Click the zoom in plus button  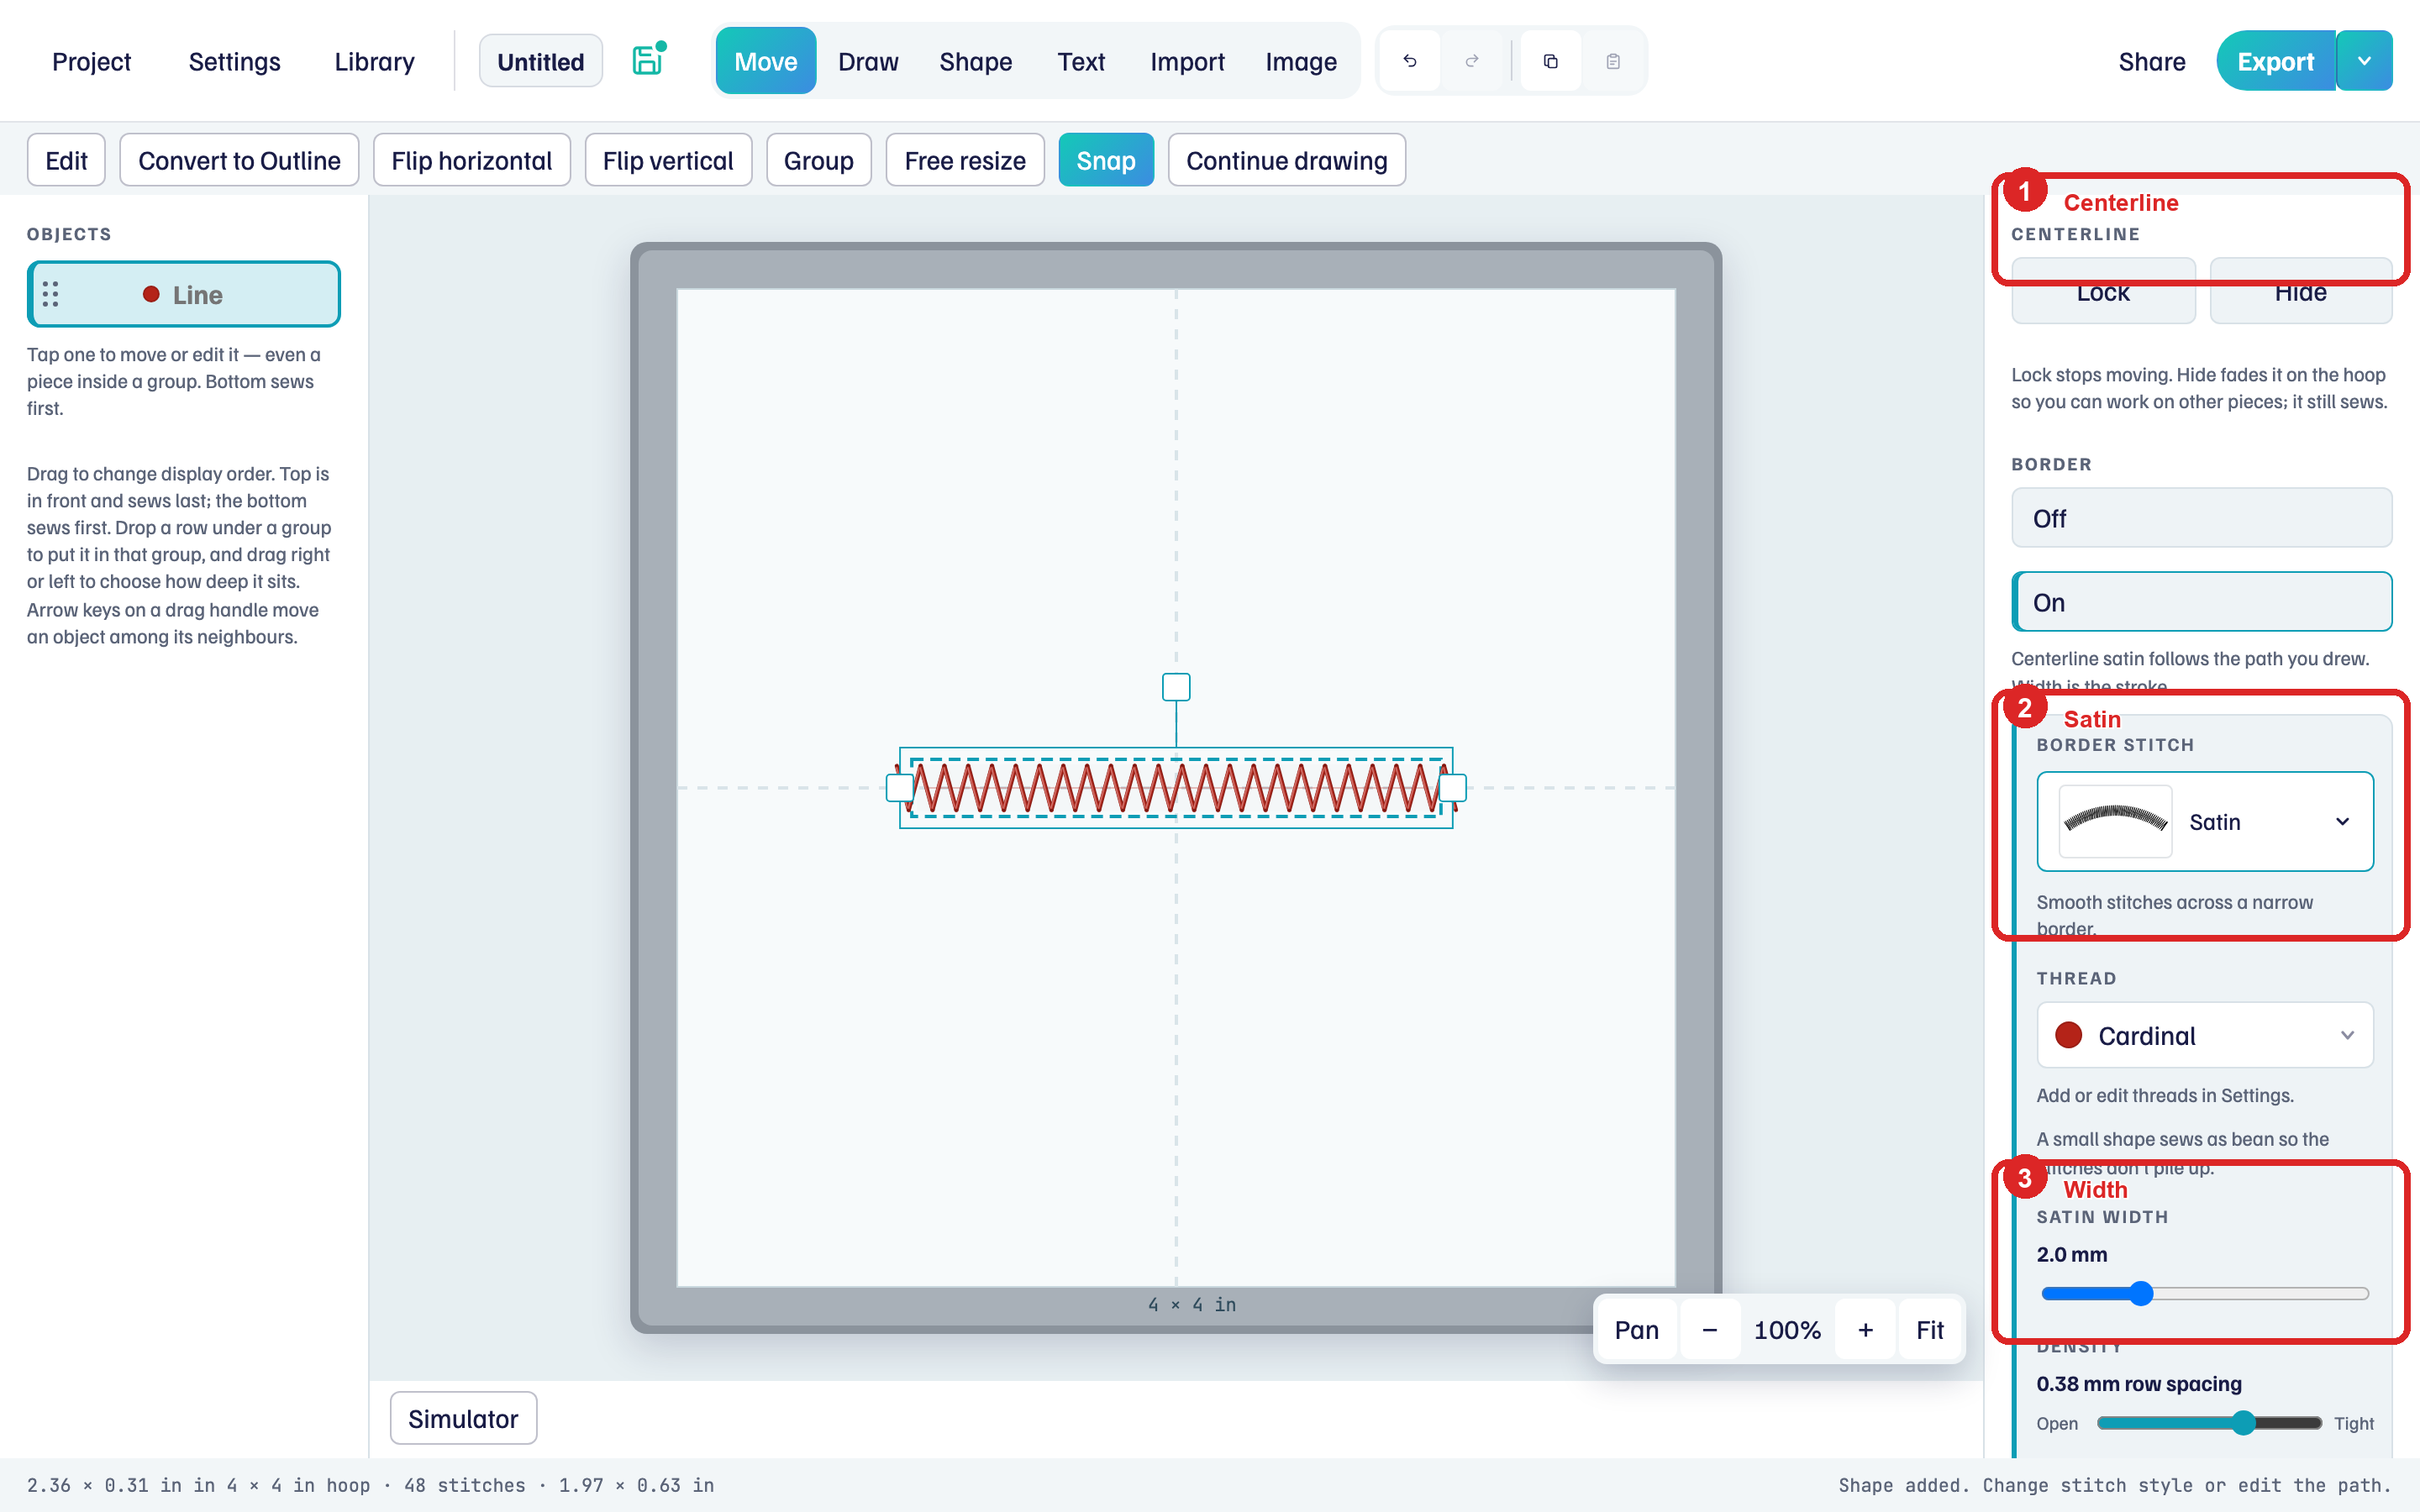coord(1865,1330)
